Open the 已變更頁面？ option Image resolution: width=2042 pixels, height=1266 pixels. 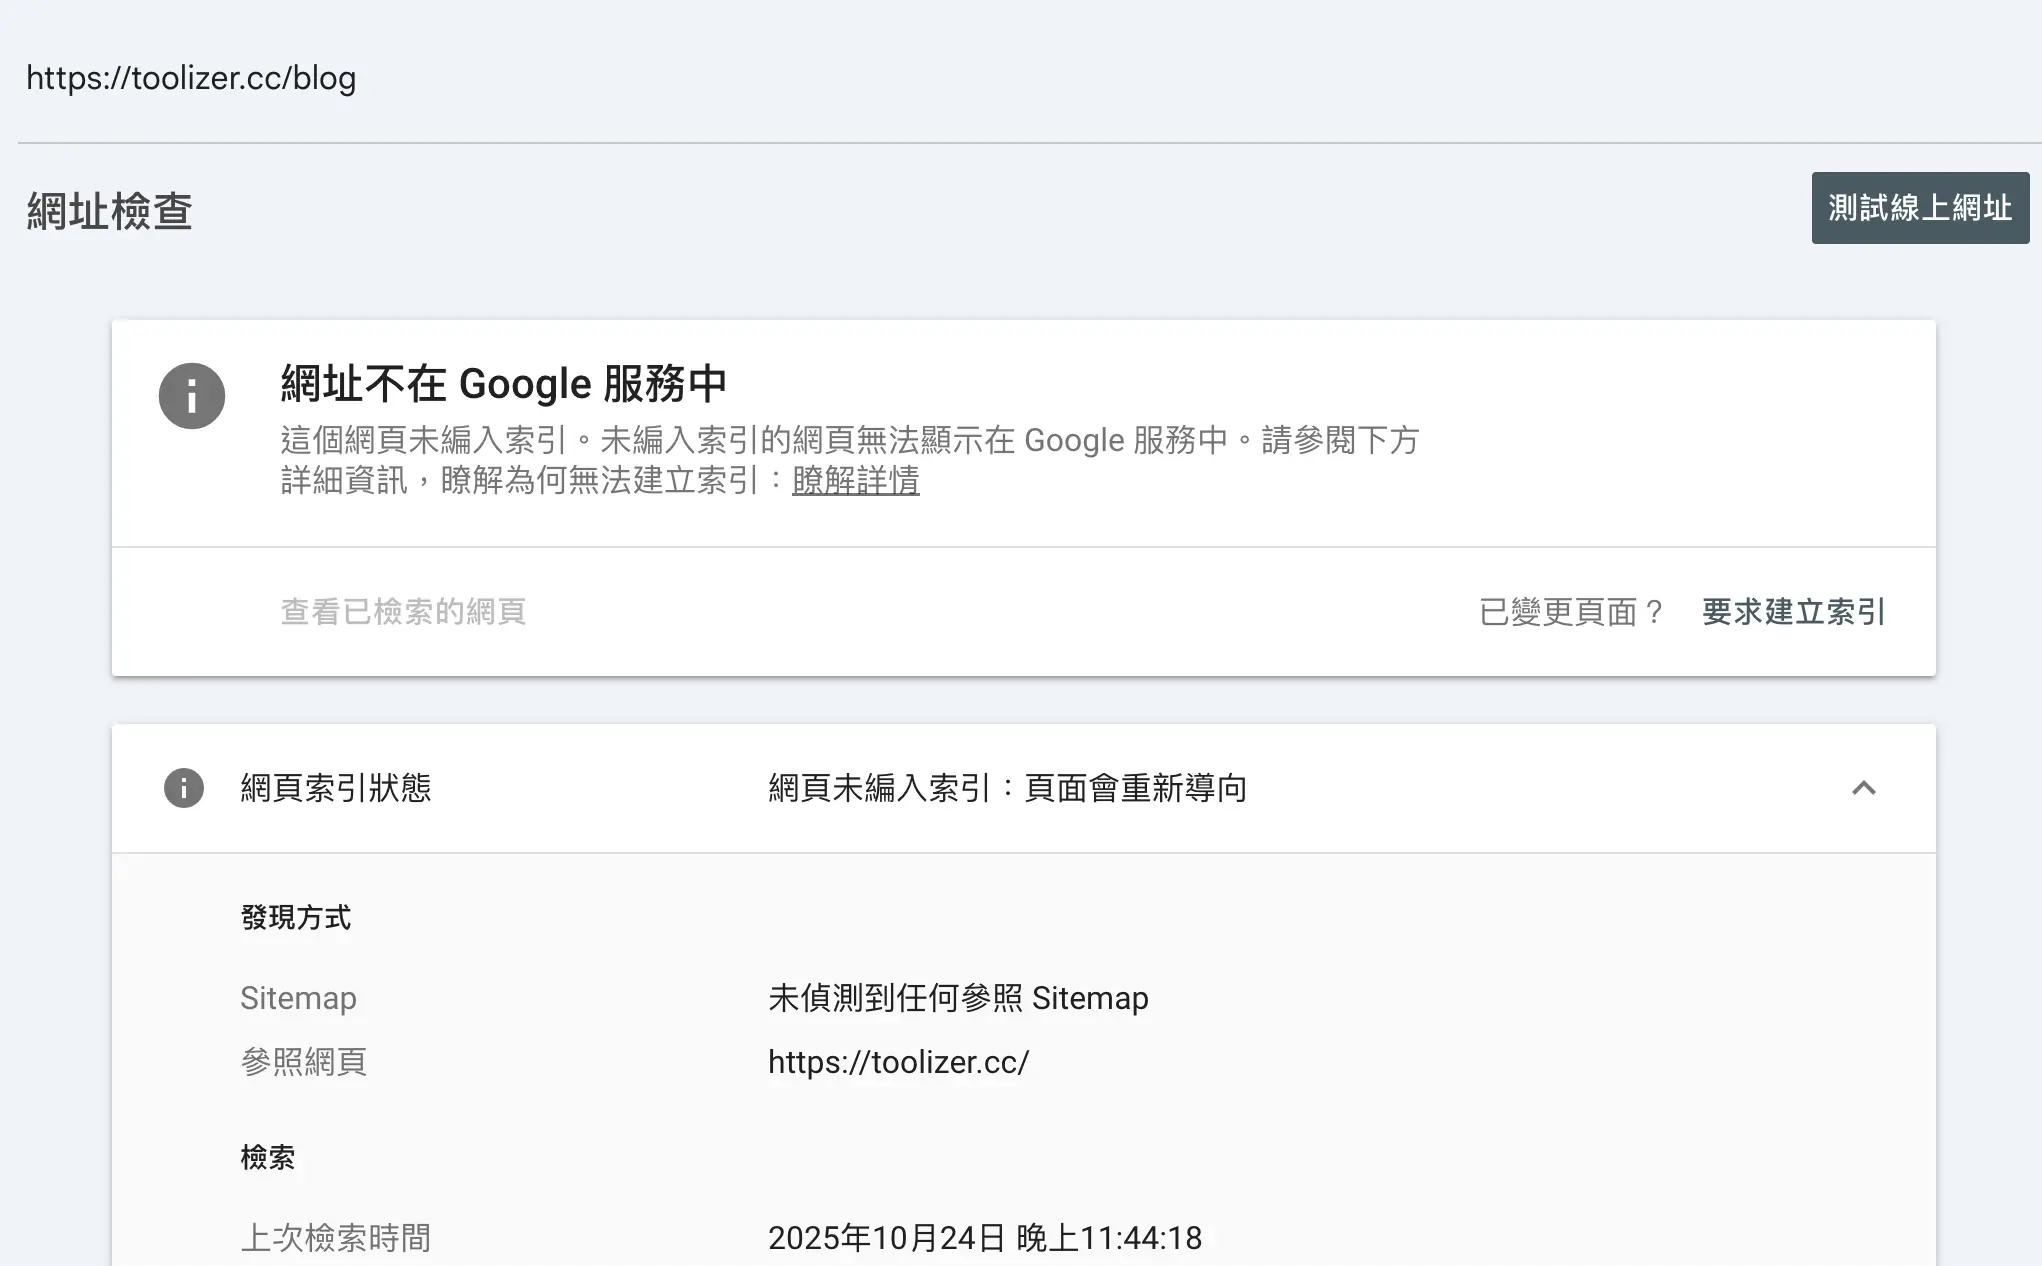[x=1570, y=612]
